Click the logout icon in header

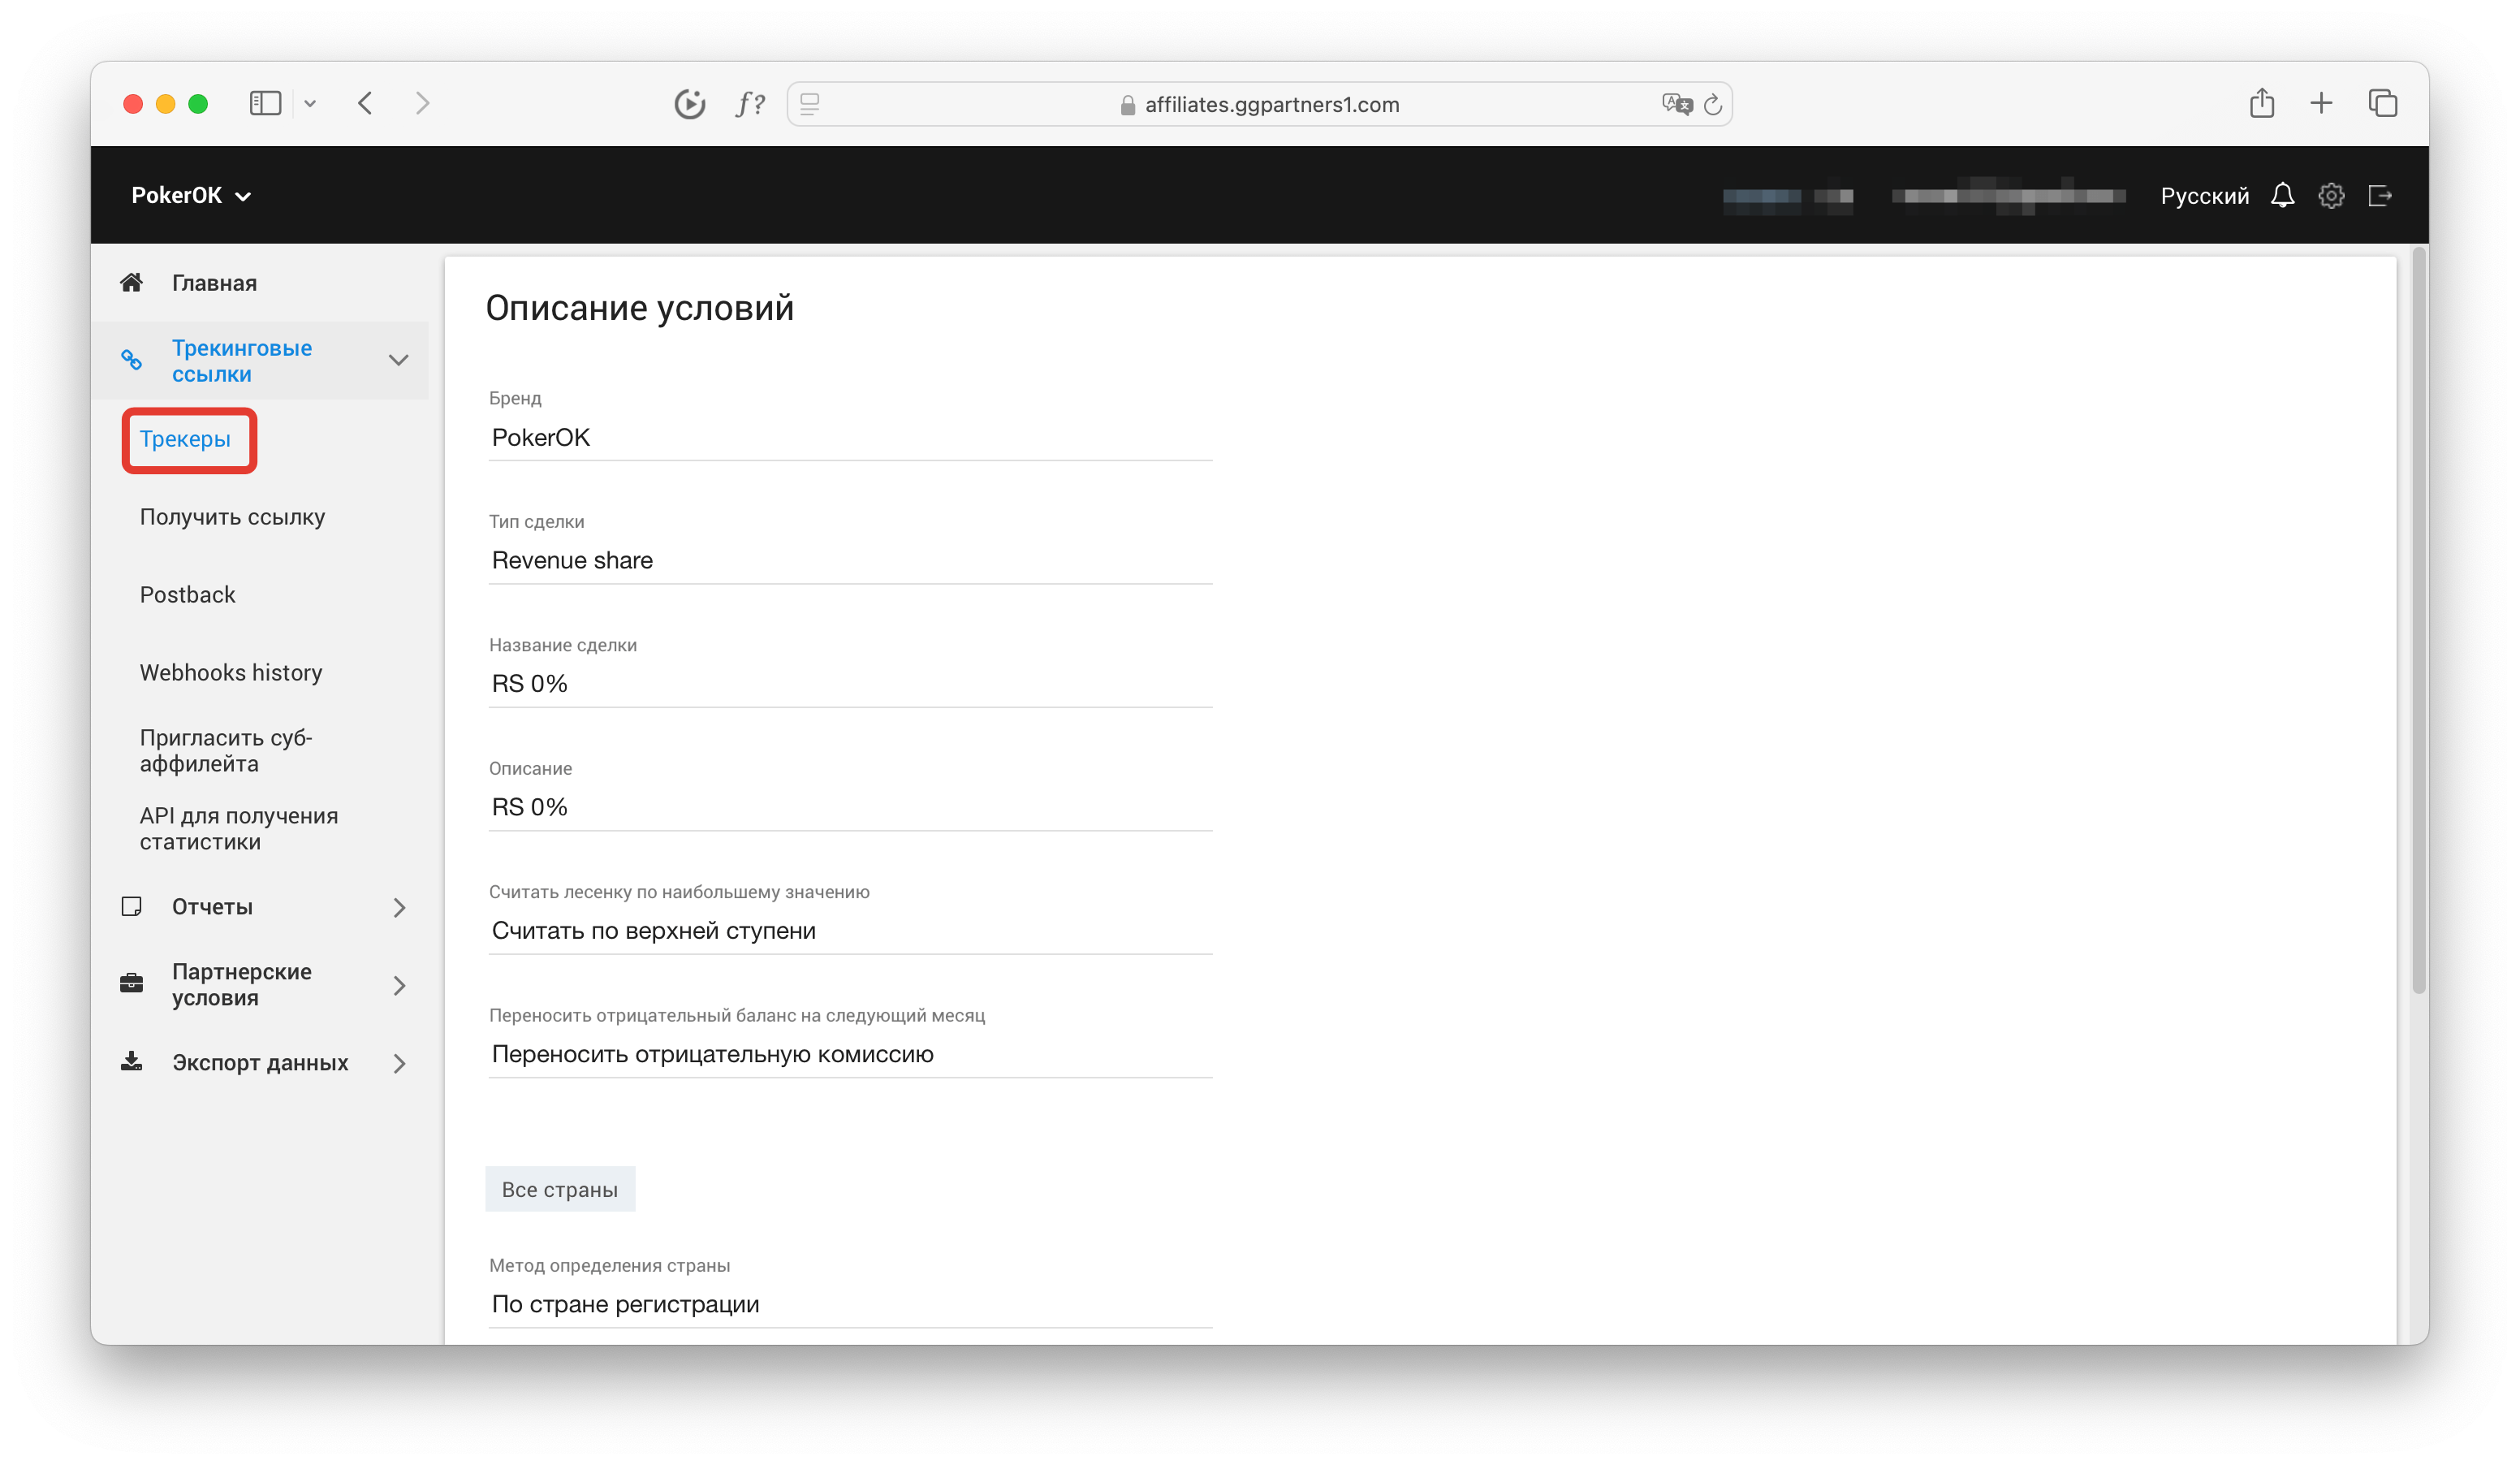pos(2379,196)
